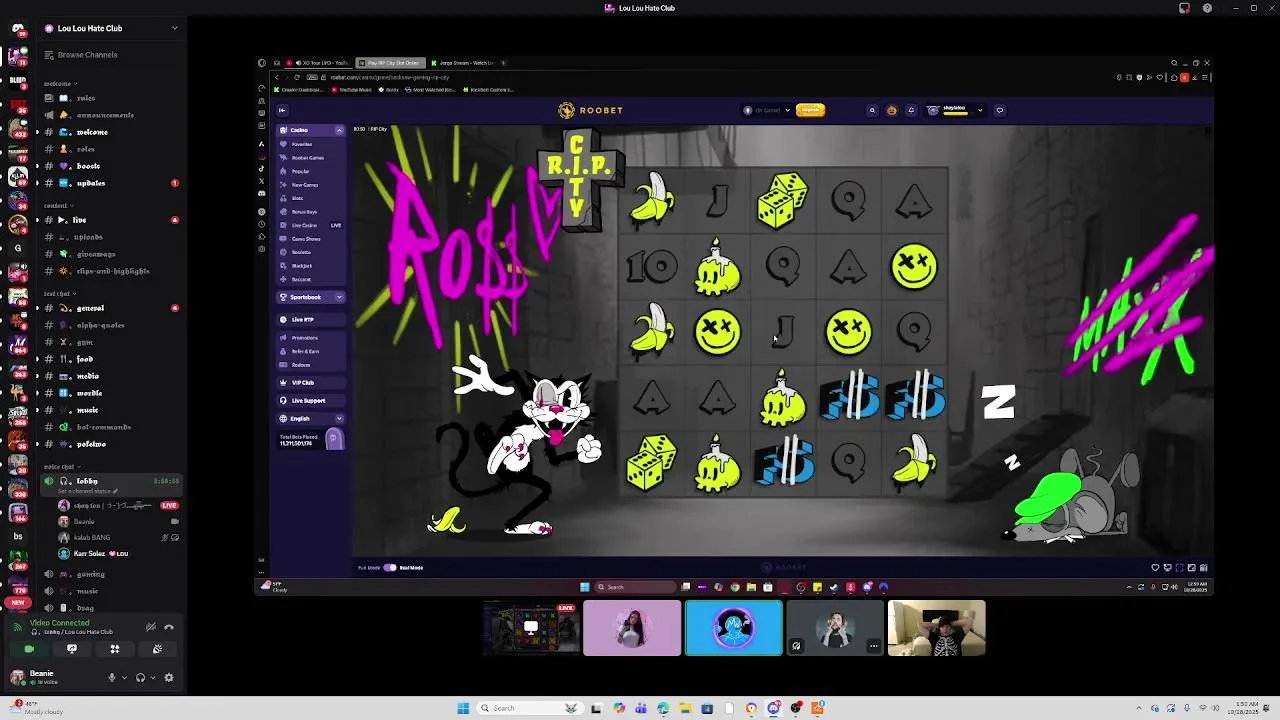Jump to NEW unread servers pill
This screenshot has height=720, width=1280.
click(17, 602)
